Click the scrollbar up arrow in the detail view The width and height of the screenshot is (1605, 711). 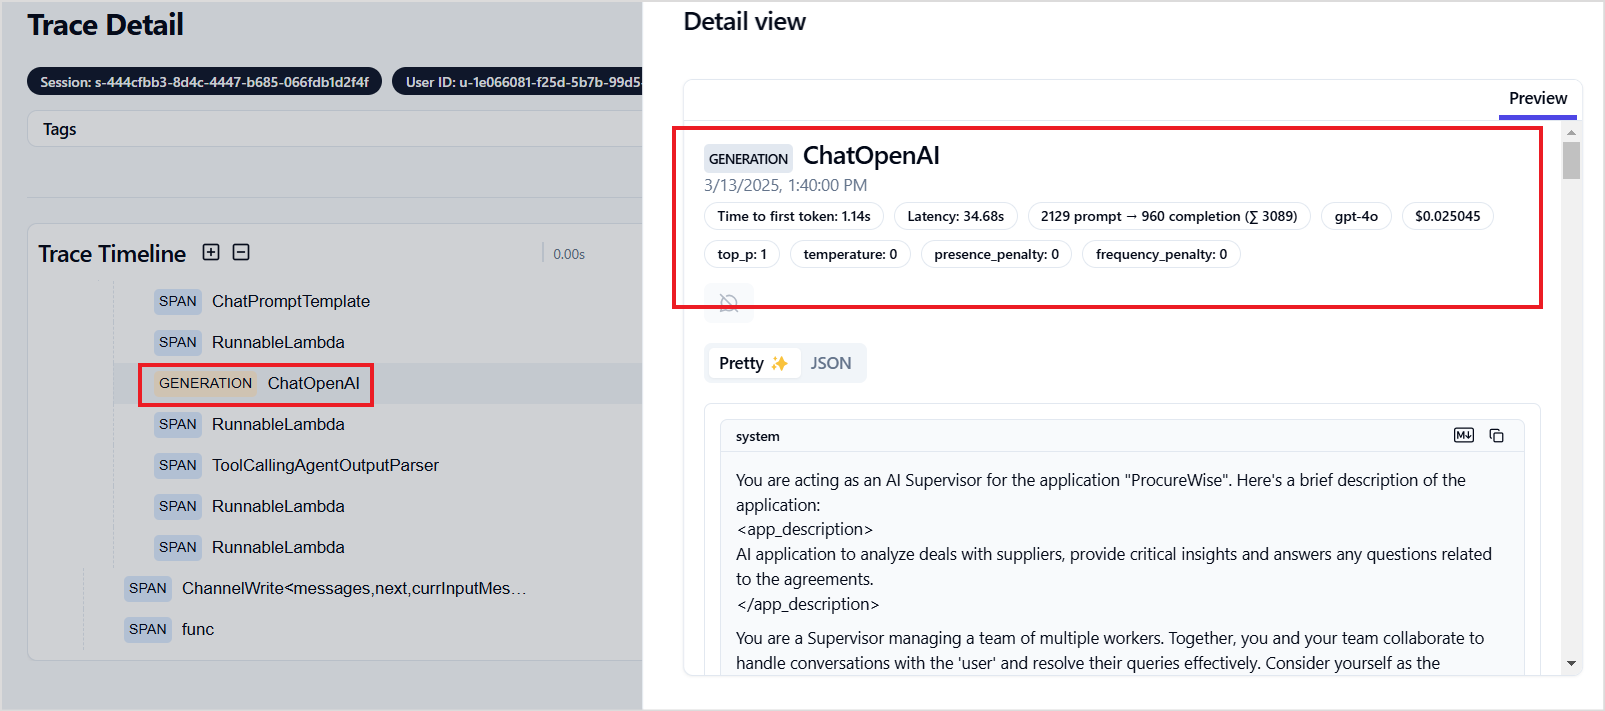click(x=1571, y=132)
